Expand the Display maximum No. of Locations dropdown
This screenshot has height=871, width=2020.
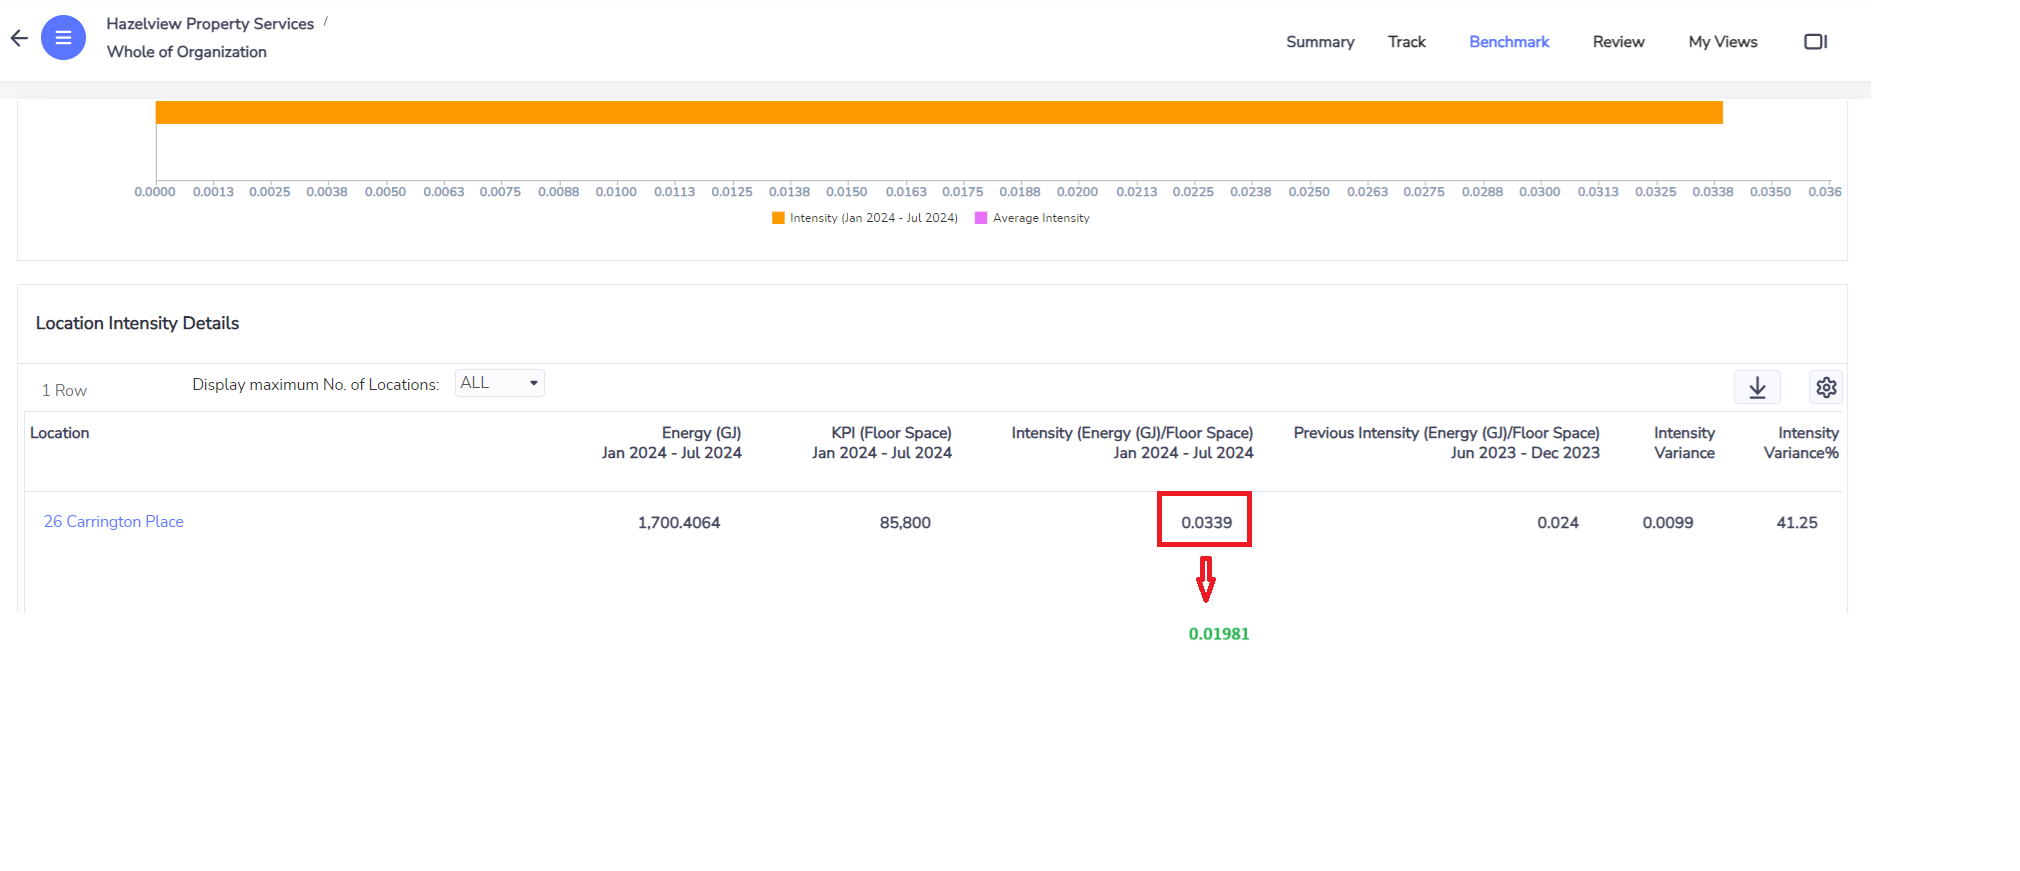click(x=499, y=383)
